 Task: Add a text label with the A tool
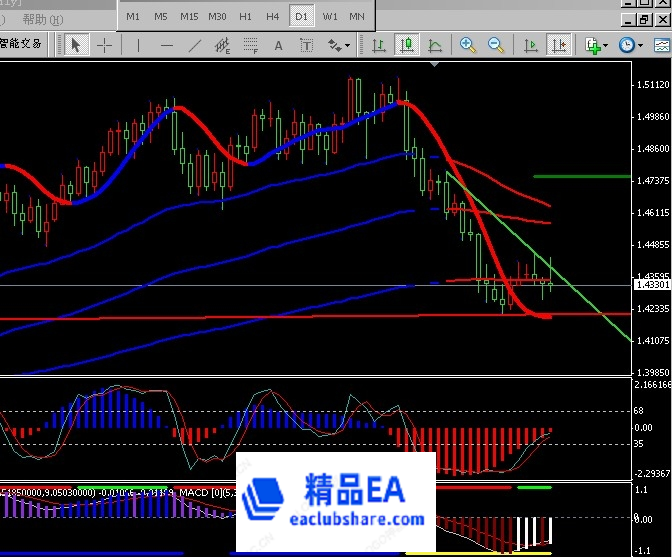point(278,45)
